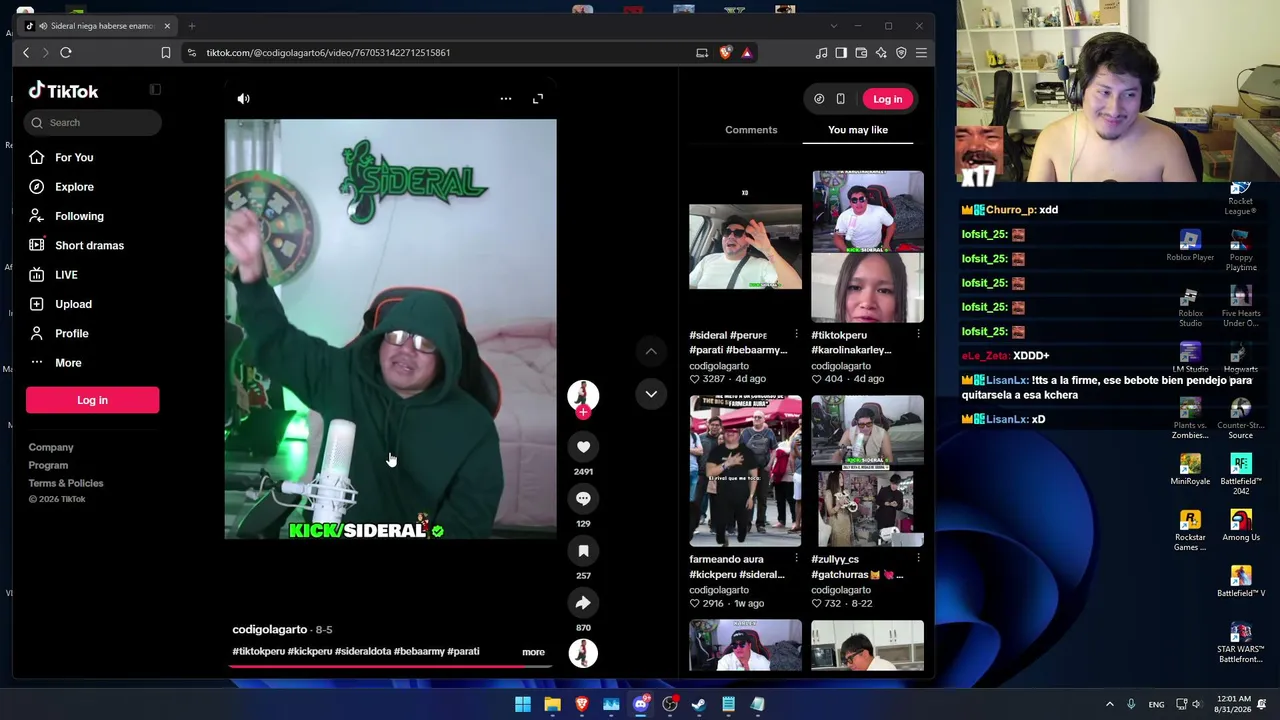Click the address bar URL

[x=328, y=53]
